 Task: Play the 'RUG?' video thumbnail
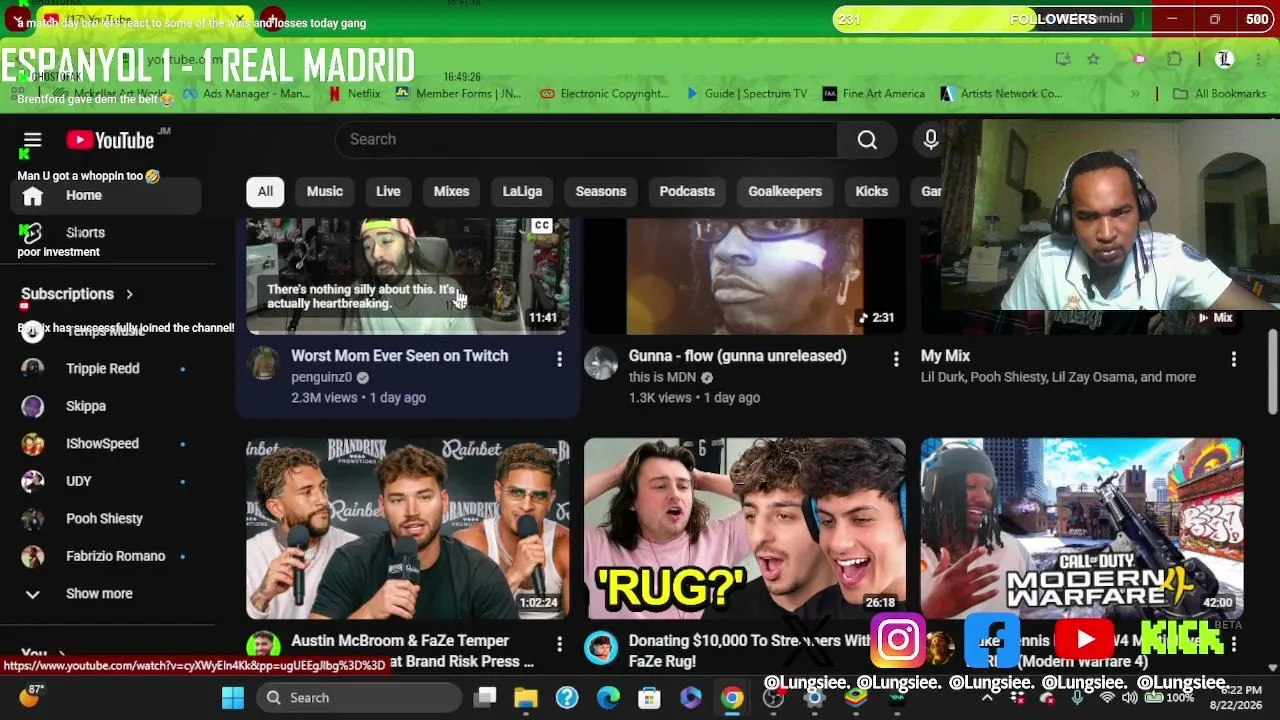click(x=745, y=529)
